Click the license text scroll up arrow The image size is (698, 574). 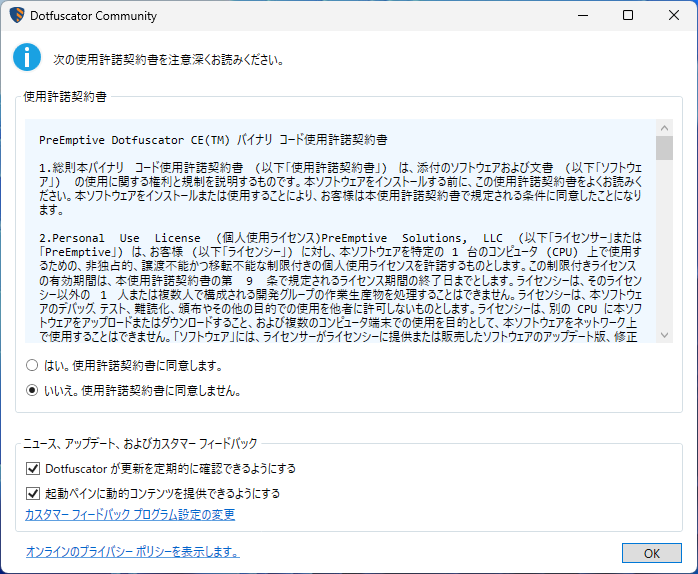pyautogui.click(x=665, y=128)
